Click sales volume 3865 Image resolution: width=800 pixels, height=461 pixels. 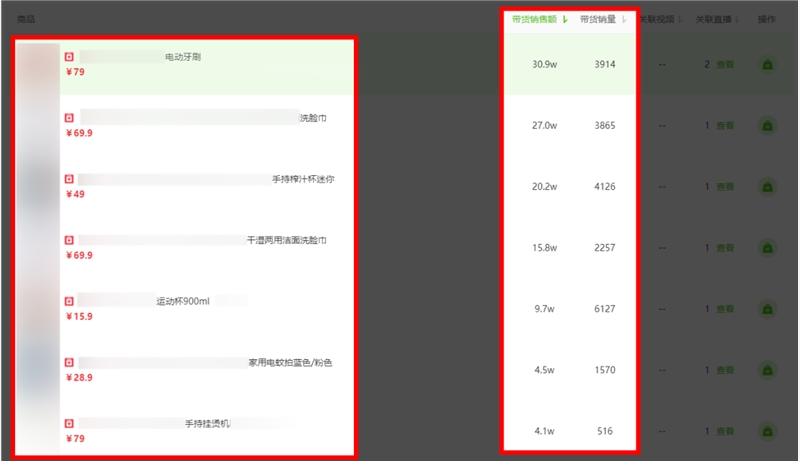point(605,126)
